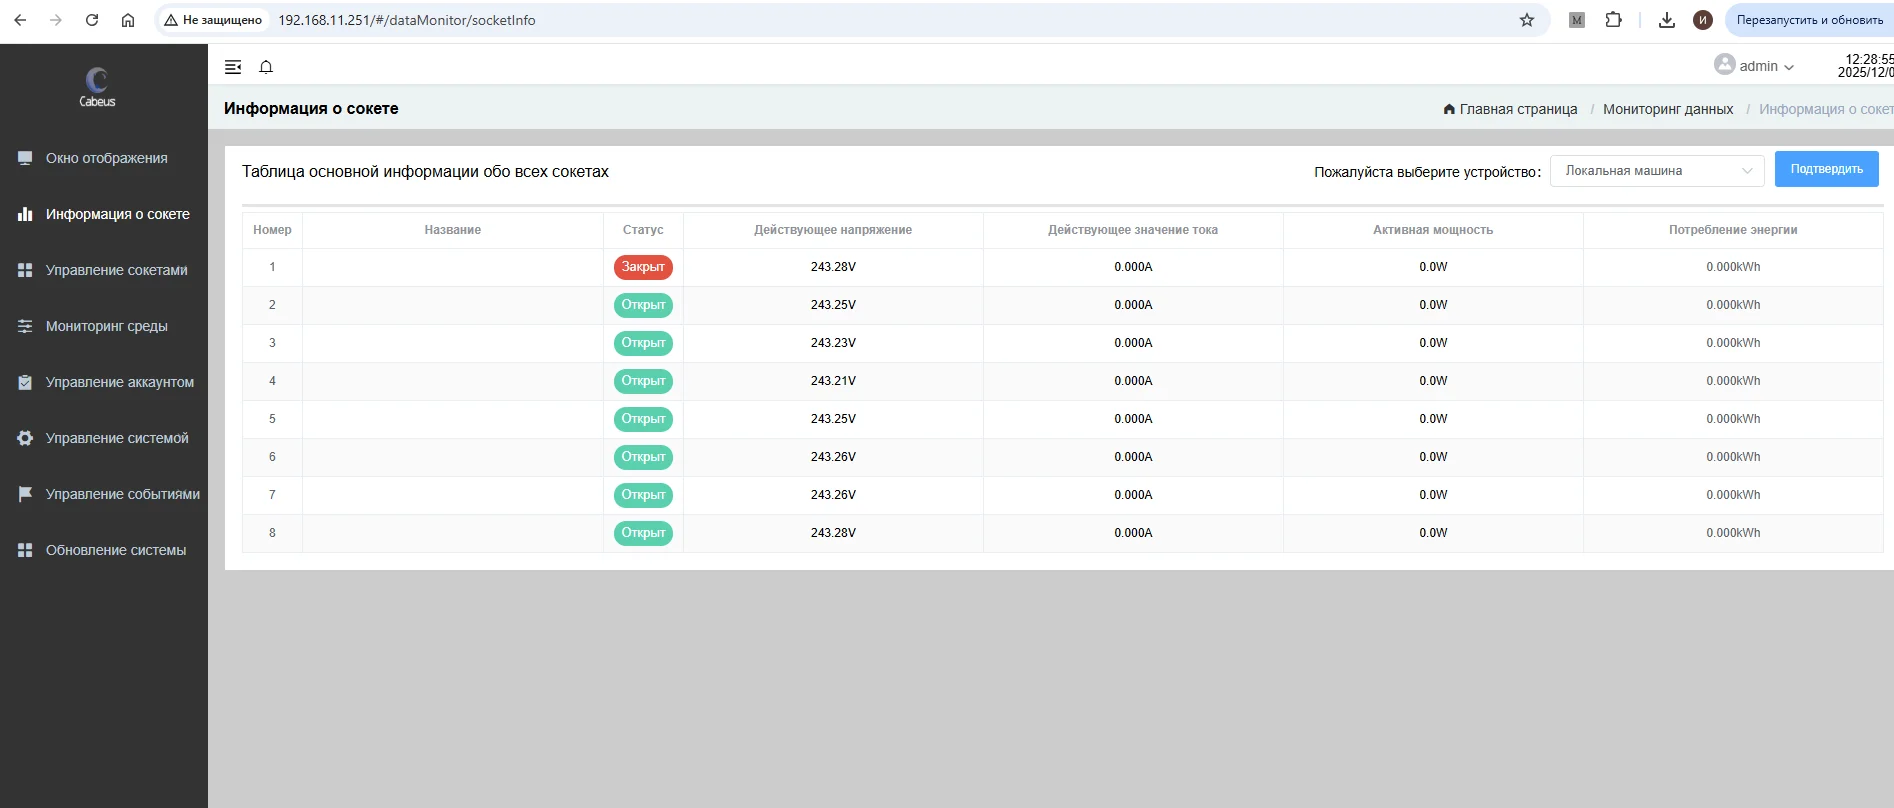1894x808 pixels.
Task: Click the Подтвердить button
Action: pyautogui.click(x=1826, y=169)
